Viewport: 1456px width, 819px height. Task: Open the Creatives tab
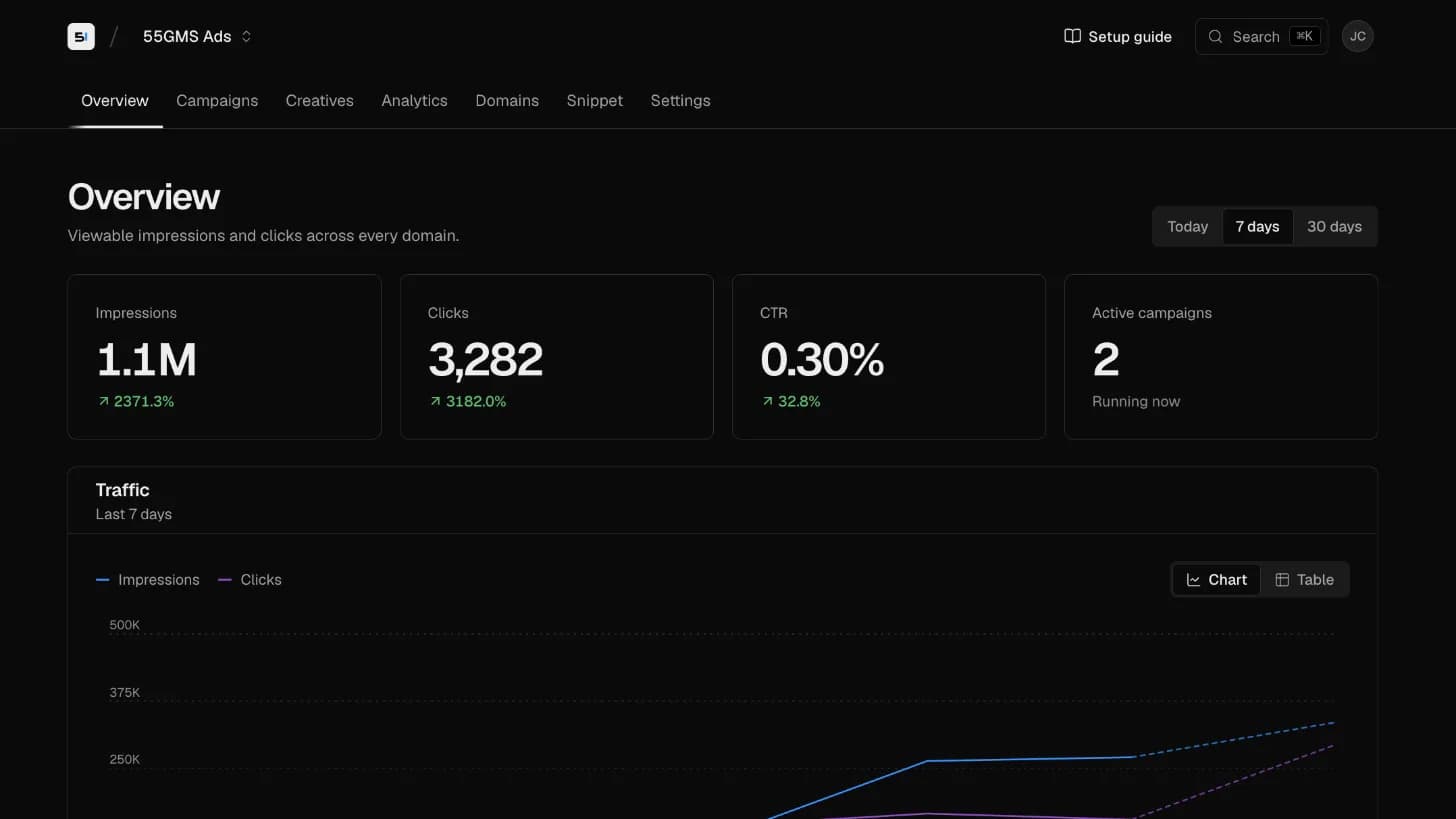pyautogui.click(x=320, y=100)
